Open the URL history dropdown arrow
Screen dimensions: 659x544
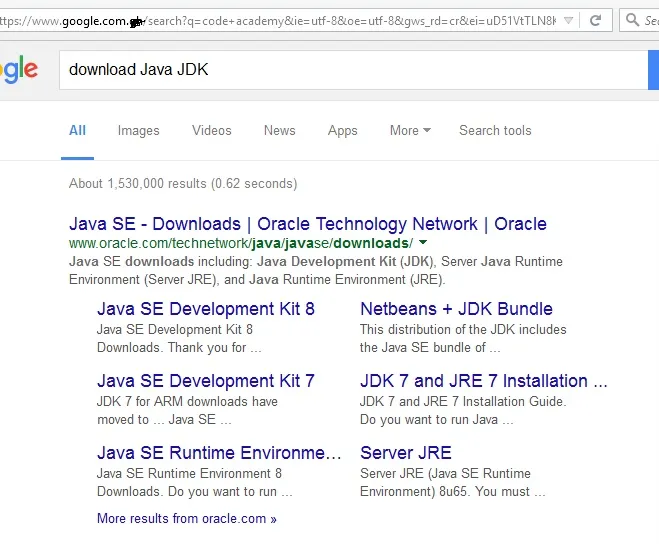(568, 20)
